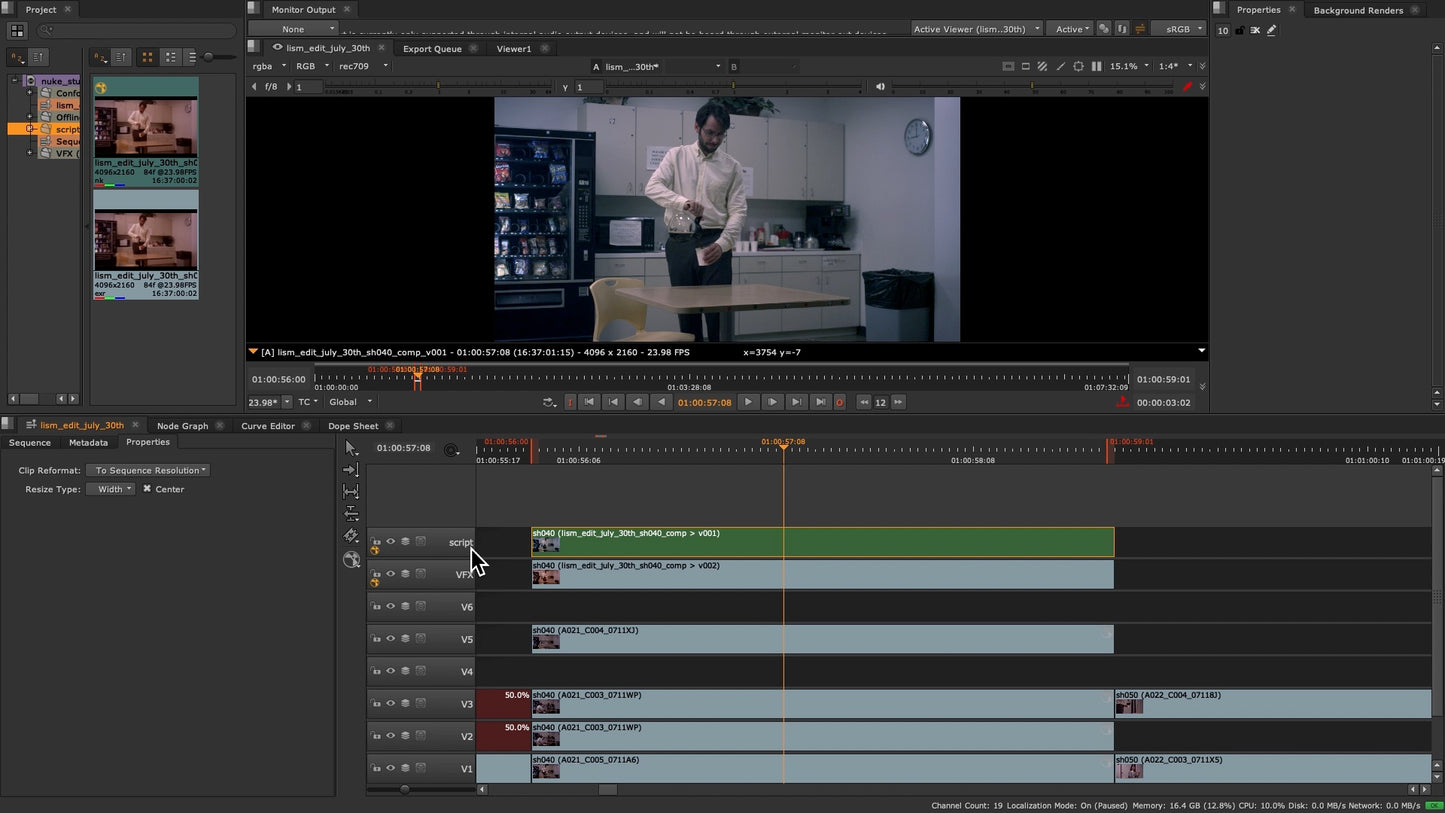Viewport: 1445px width, 813px height.
Task: Select the sh050 clip on track V3
Action: pyautogui.click(x=1270, y=704)
